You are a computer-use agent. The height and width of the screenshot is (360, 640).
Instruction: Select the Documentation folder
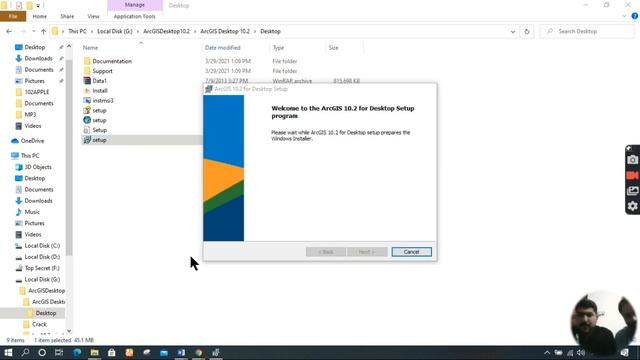(x=112, y=61)
